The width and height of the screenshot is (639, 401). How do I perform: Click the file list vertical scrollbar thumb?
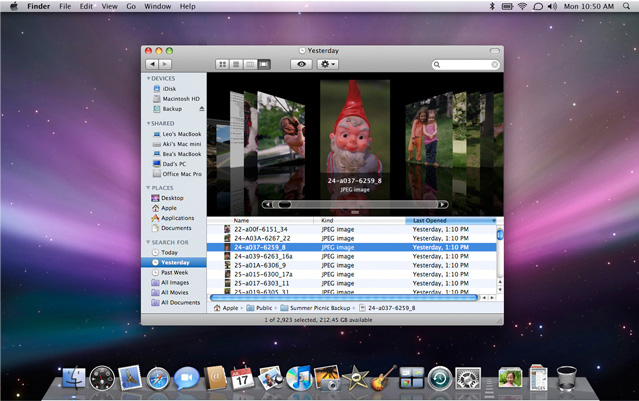tap(500, 234)
